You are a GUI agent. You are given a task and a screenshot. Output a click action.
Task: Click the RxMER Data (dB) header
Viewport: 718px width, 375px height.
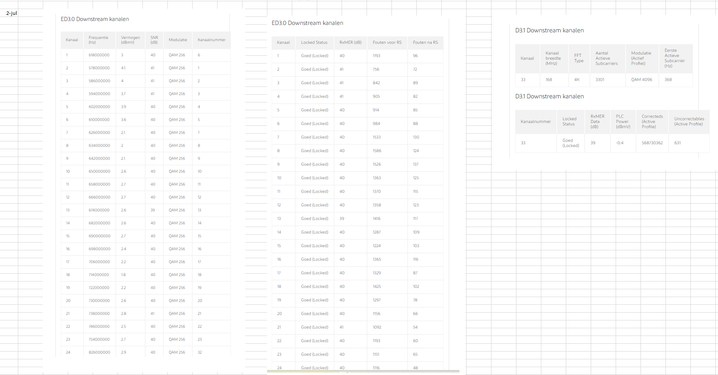[x=598, y=121]
